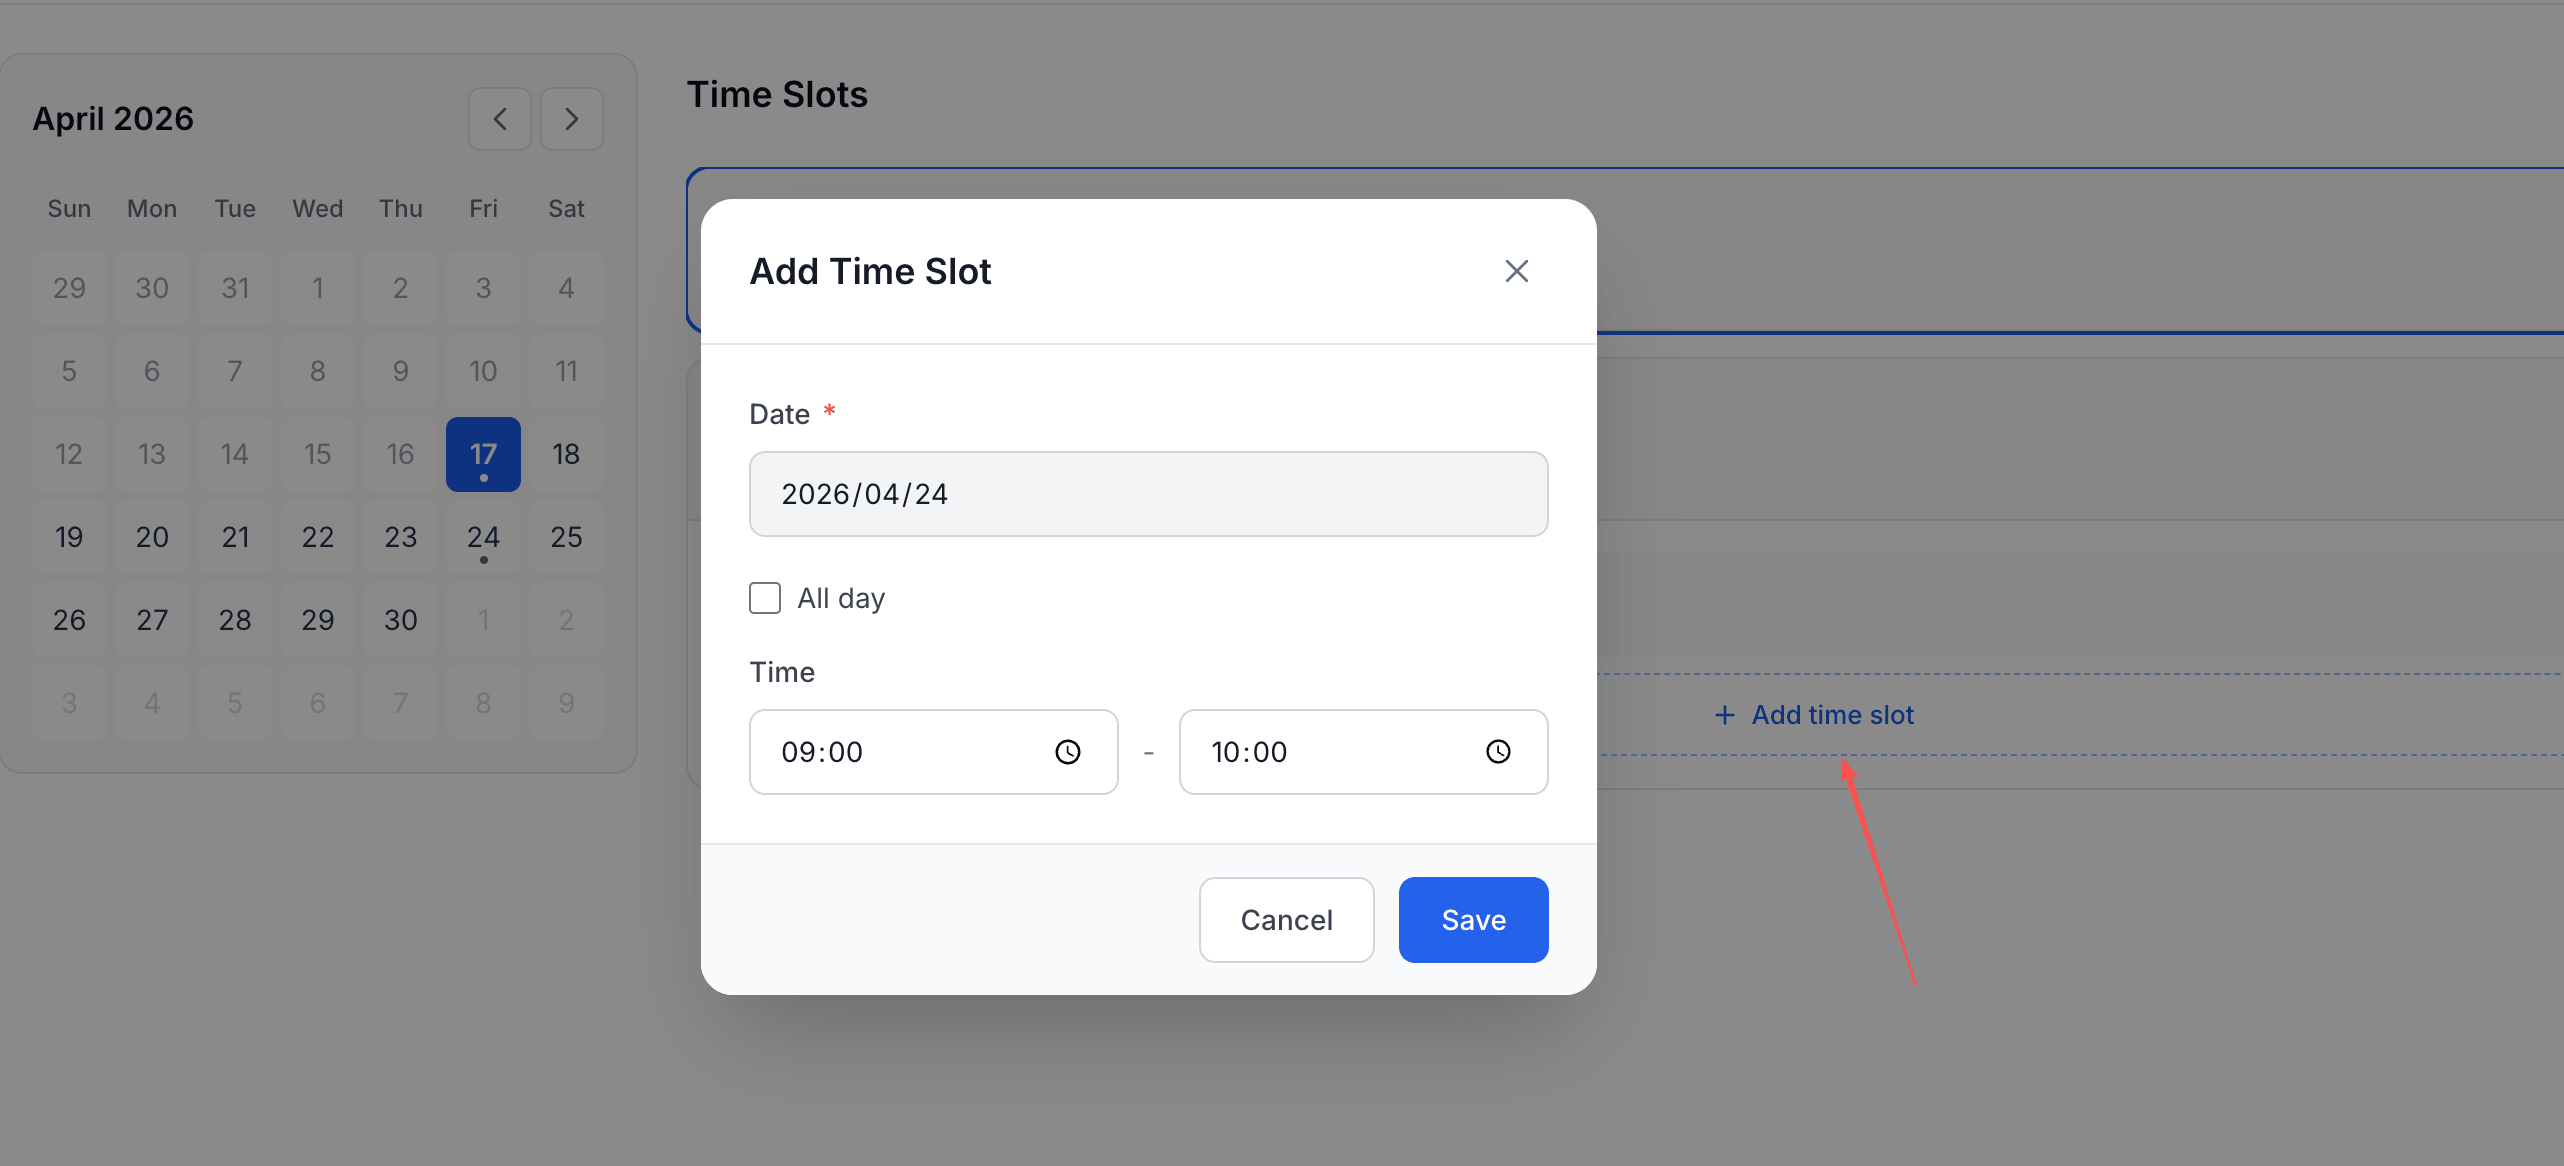
Task: Select April 21 calendar day
Action: (235, 537)
